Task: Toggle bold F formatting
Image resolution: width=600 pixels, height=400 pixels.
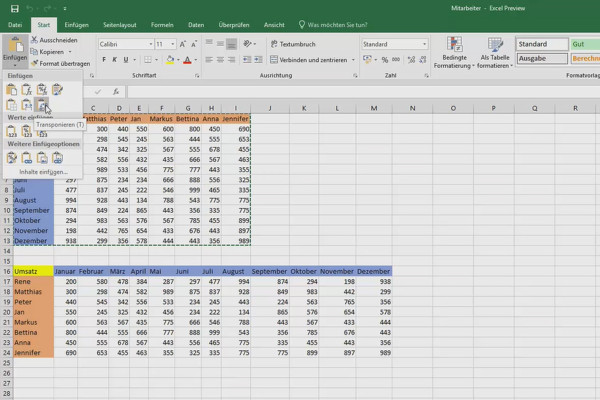Action: 104,60
